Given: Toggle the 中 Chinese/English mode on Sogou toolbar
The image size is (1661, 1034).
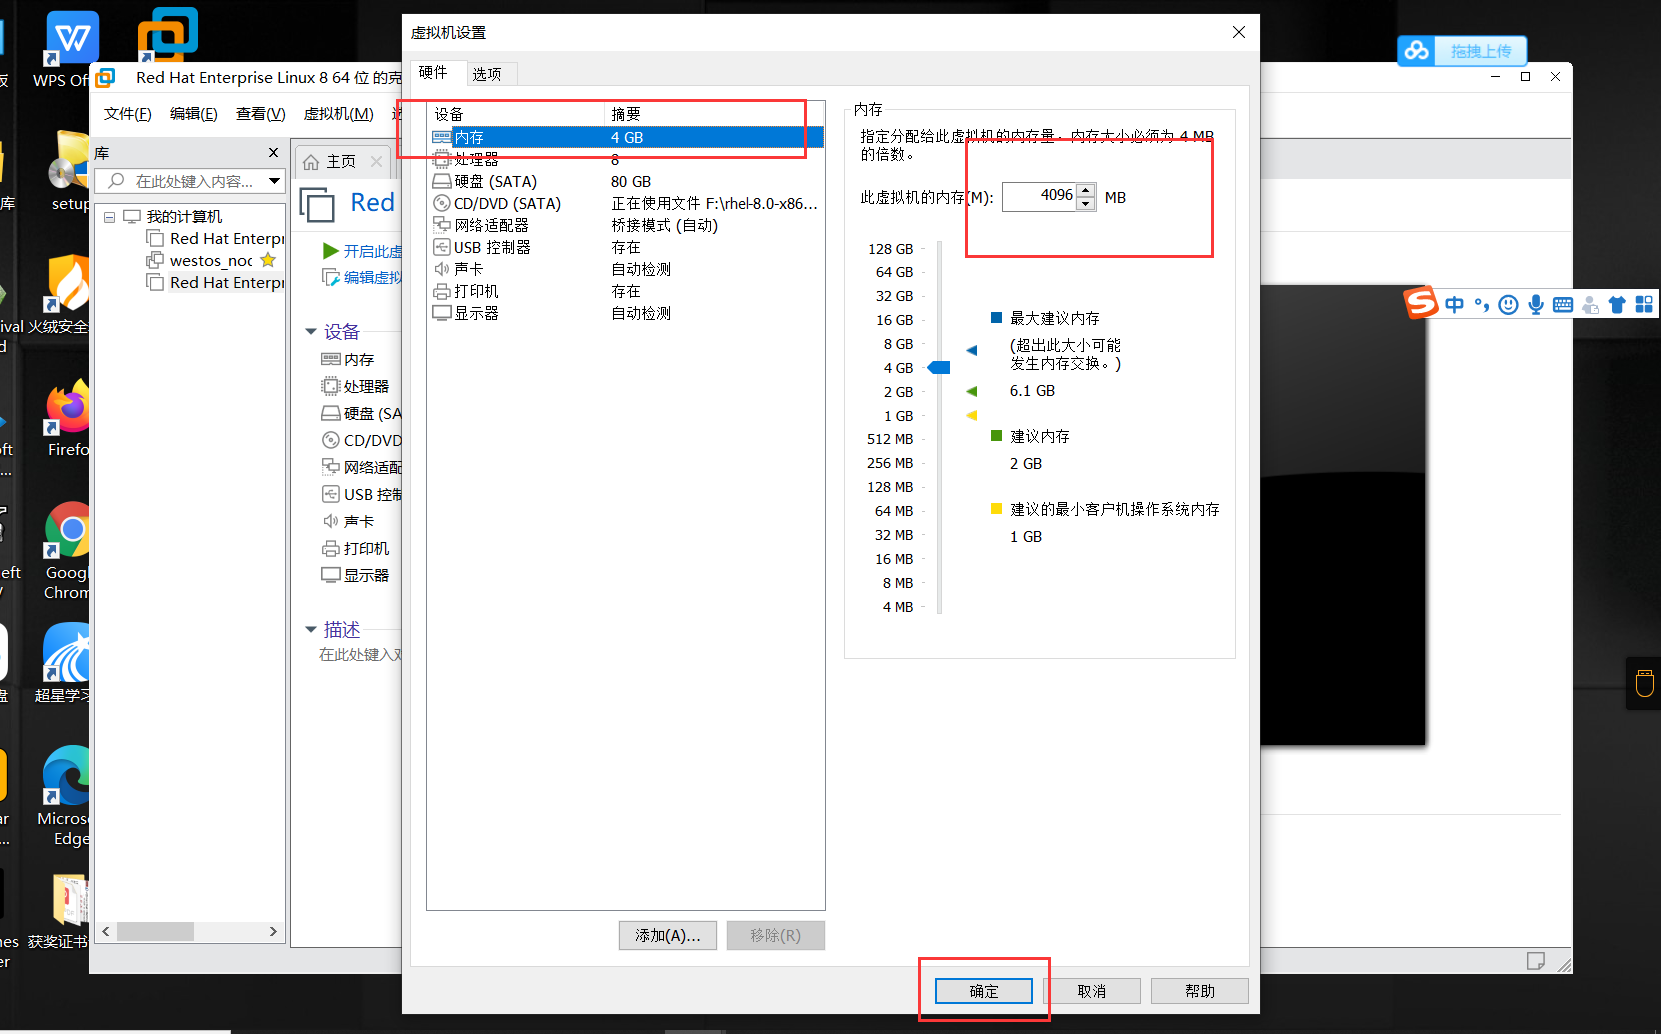Looking at the screenshot, I should tap(1455, 305).
